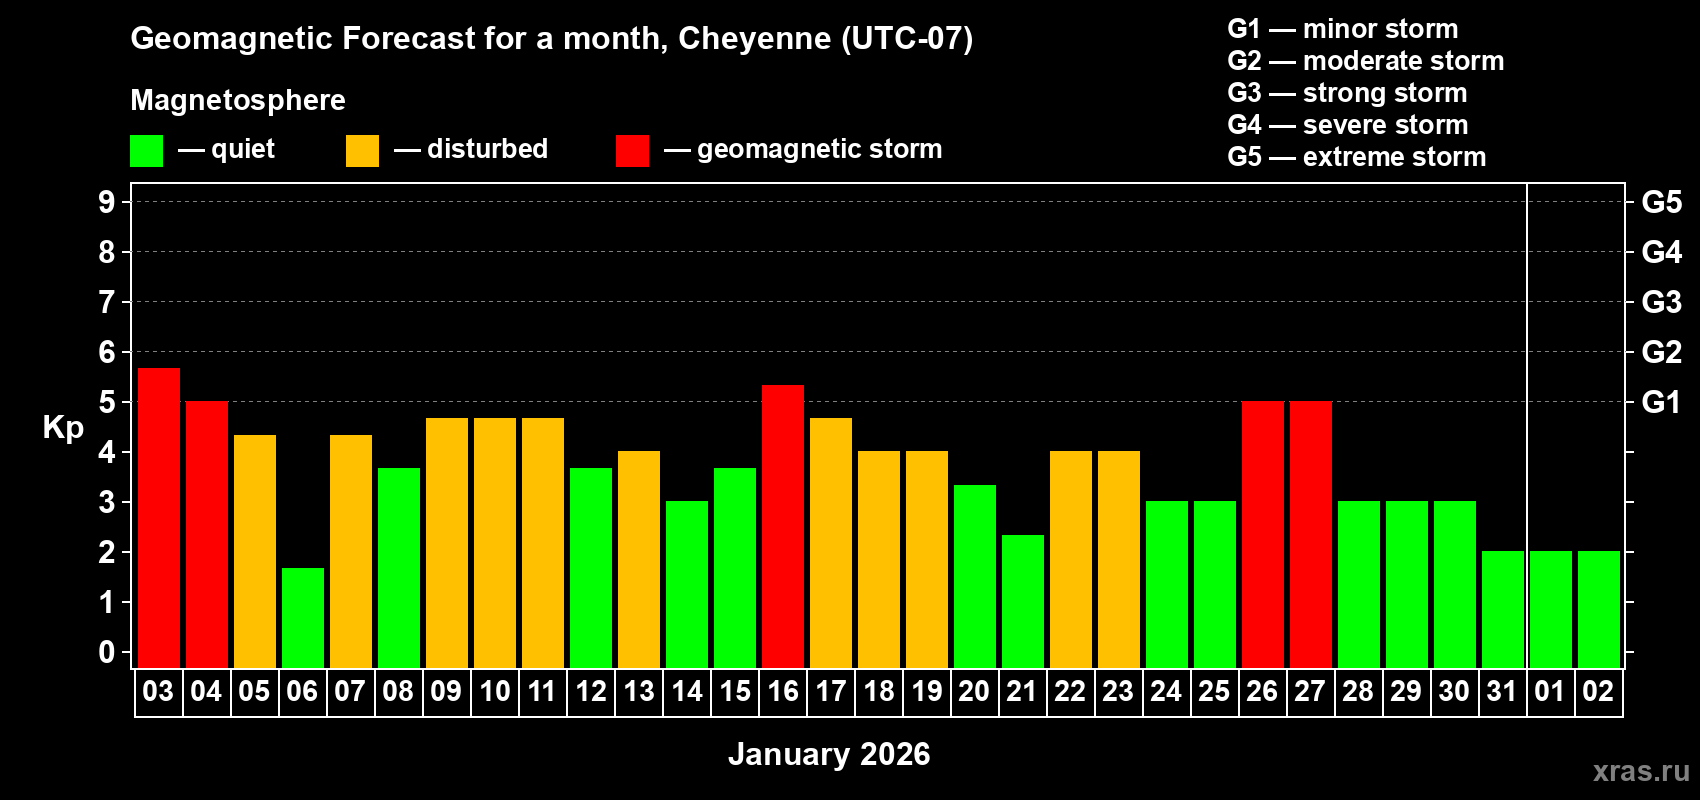Click the G2 — moderate storm legend line
The width and height of the screenshot is (1700, 800).
click(x=1366, y=61)
